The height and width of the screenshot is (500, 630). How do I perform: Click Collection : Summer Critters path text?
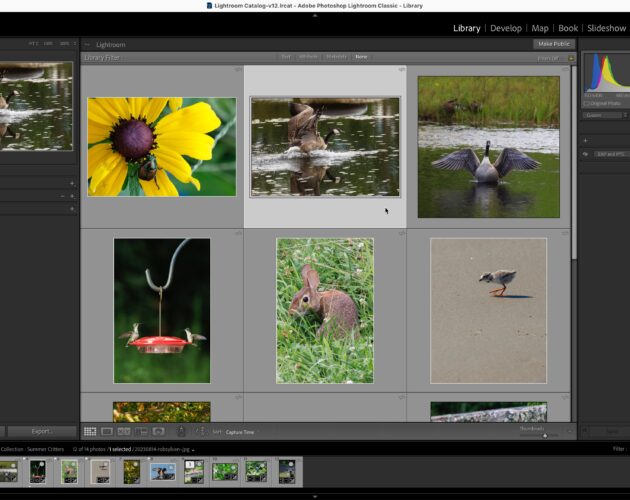(x=32, y=449)
